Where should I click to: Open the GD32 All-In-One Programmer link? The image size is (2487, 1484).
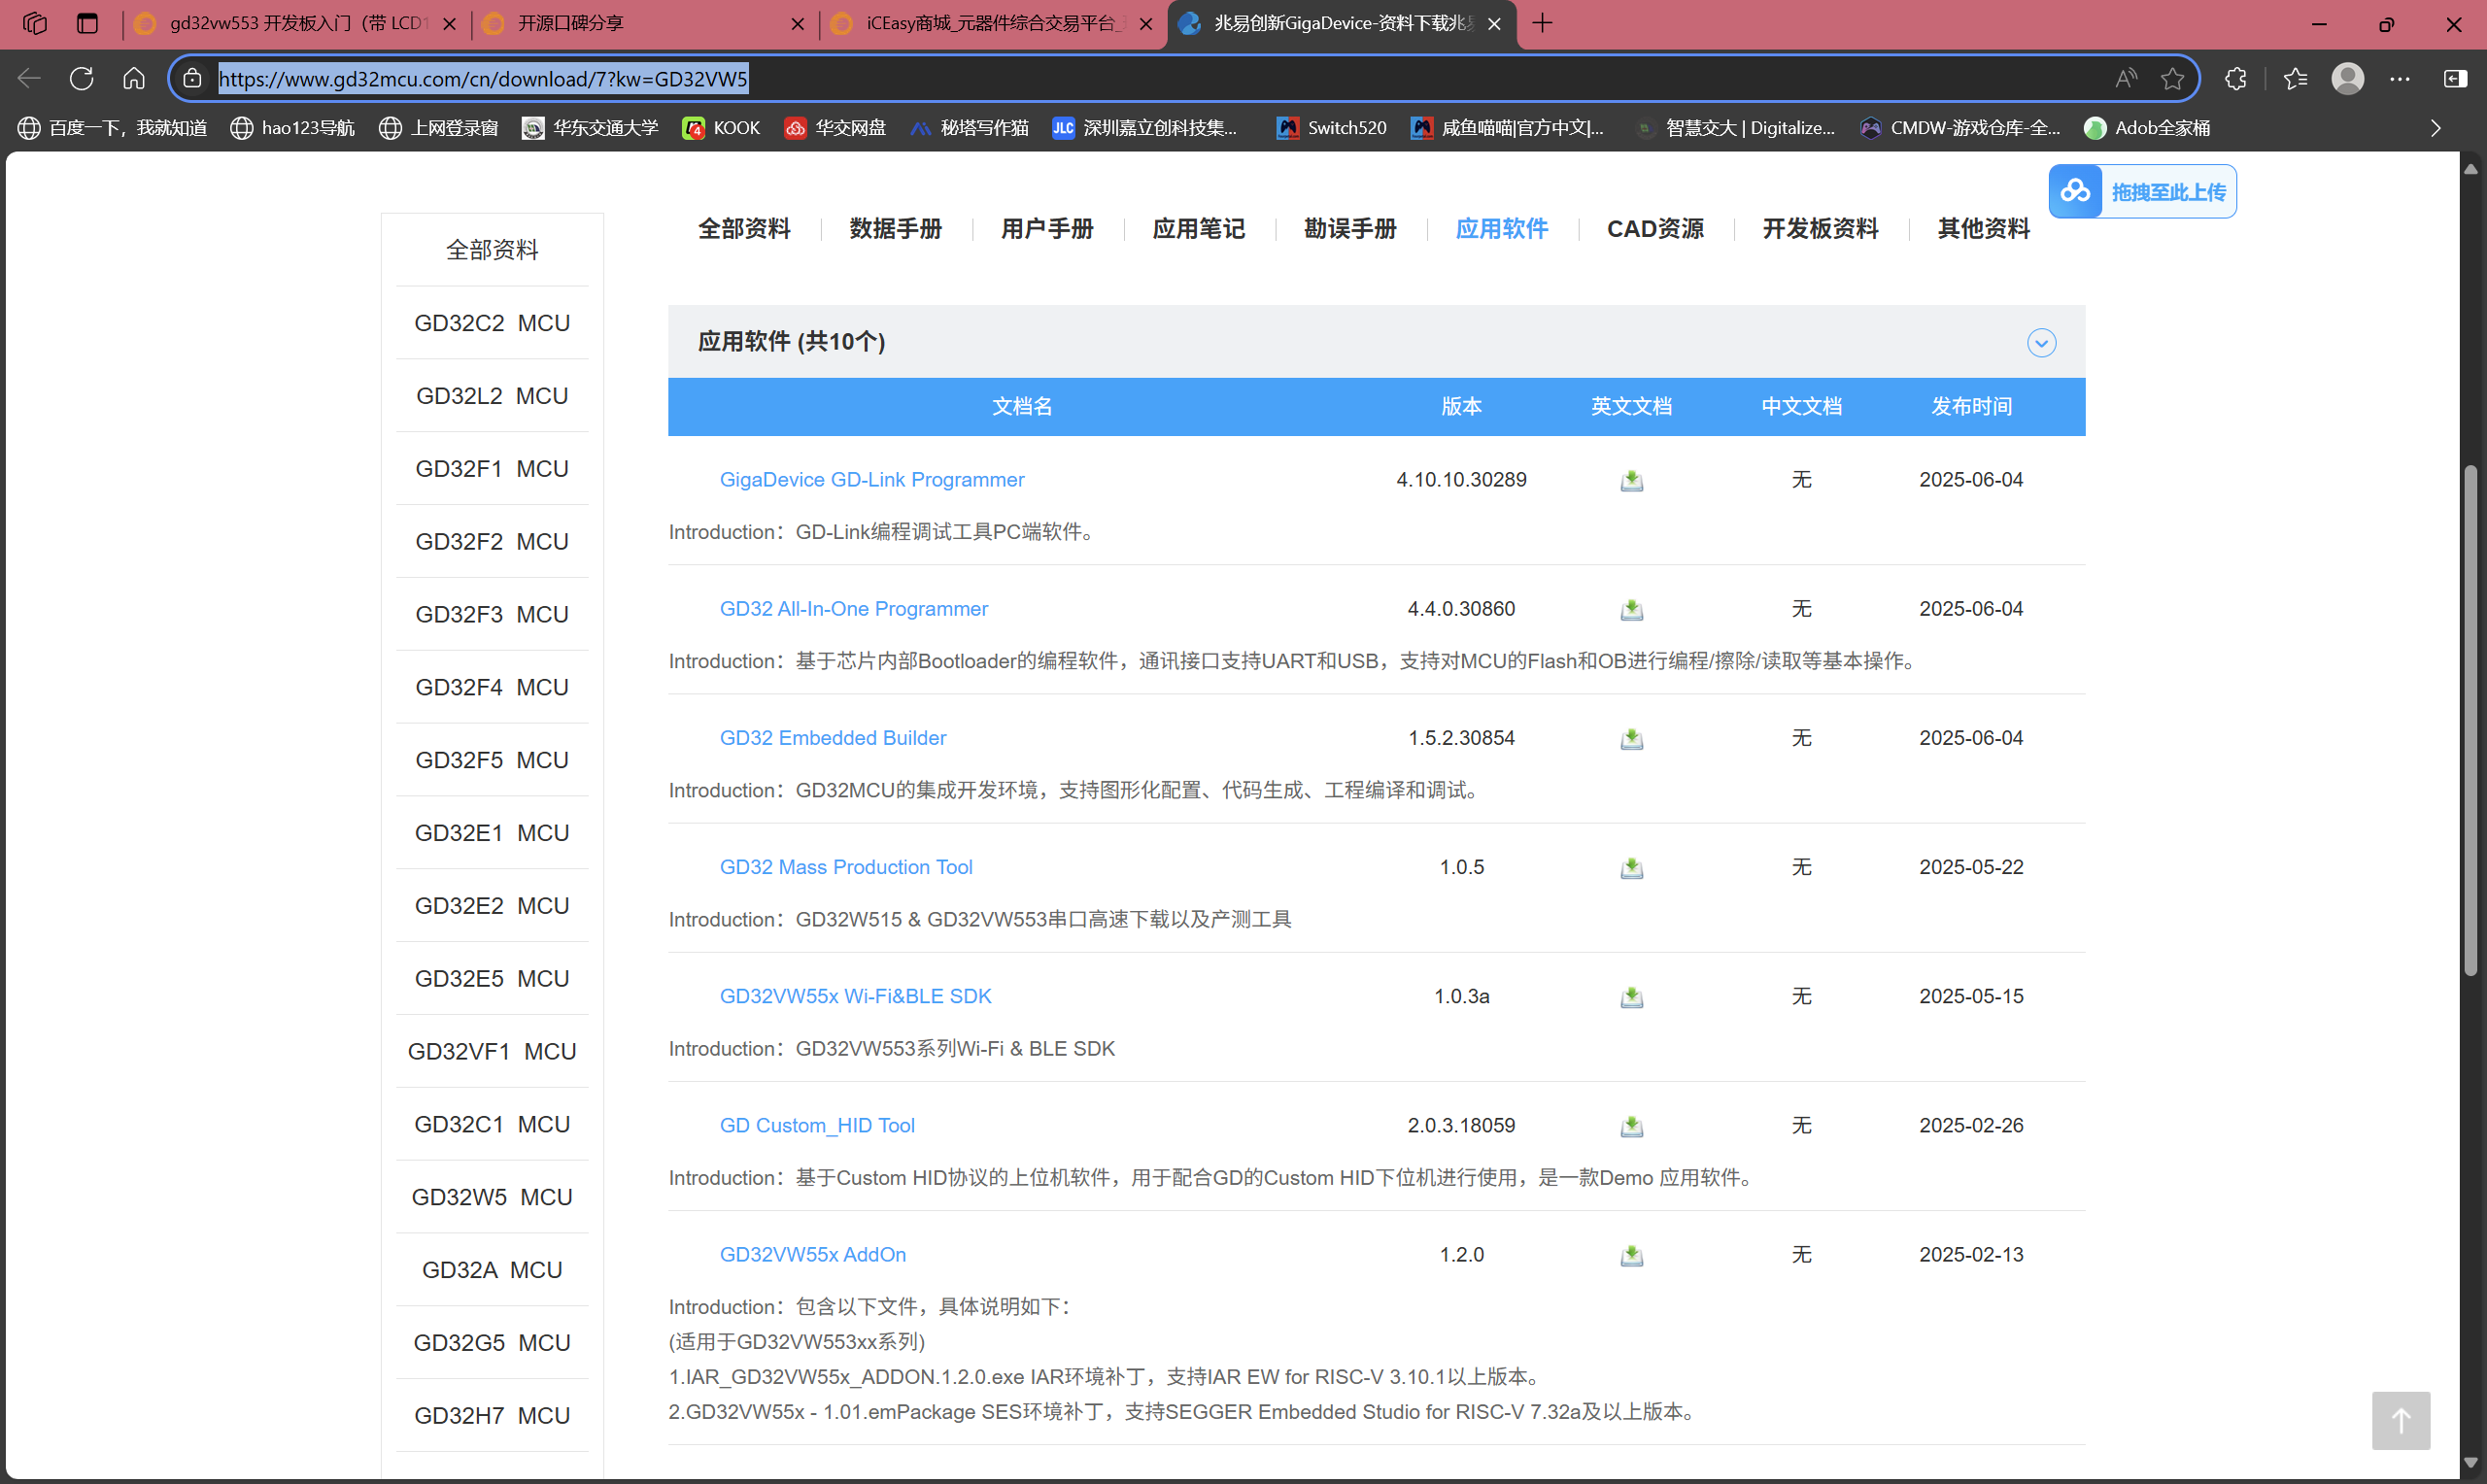[x=853, y=609]
